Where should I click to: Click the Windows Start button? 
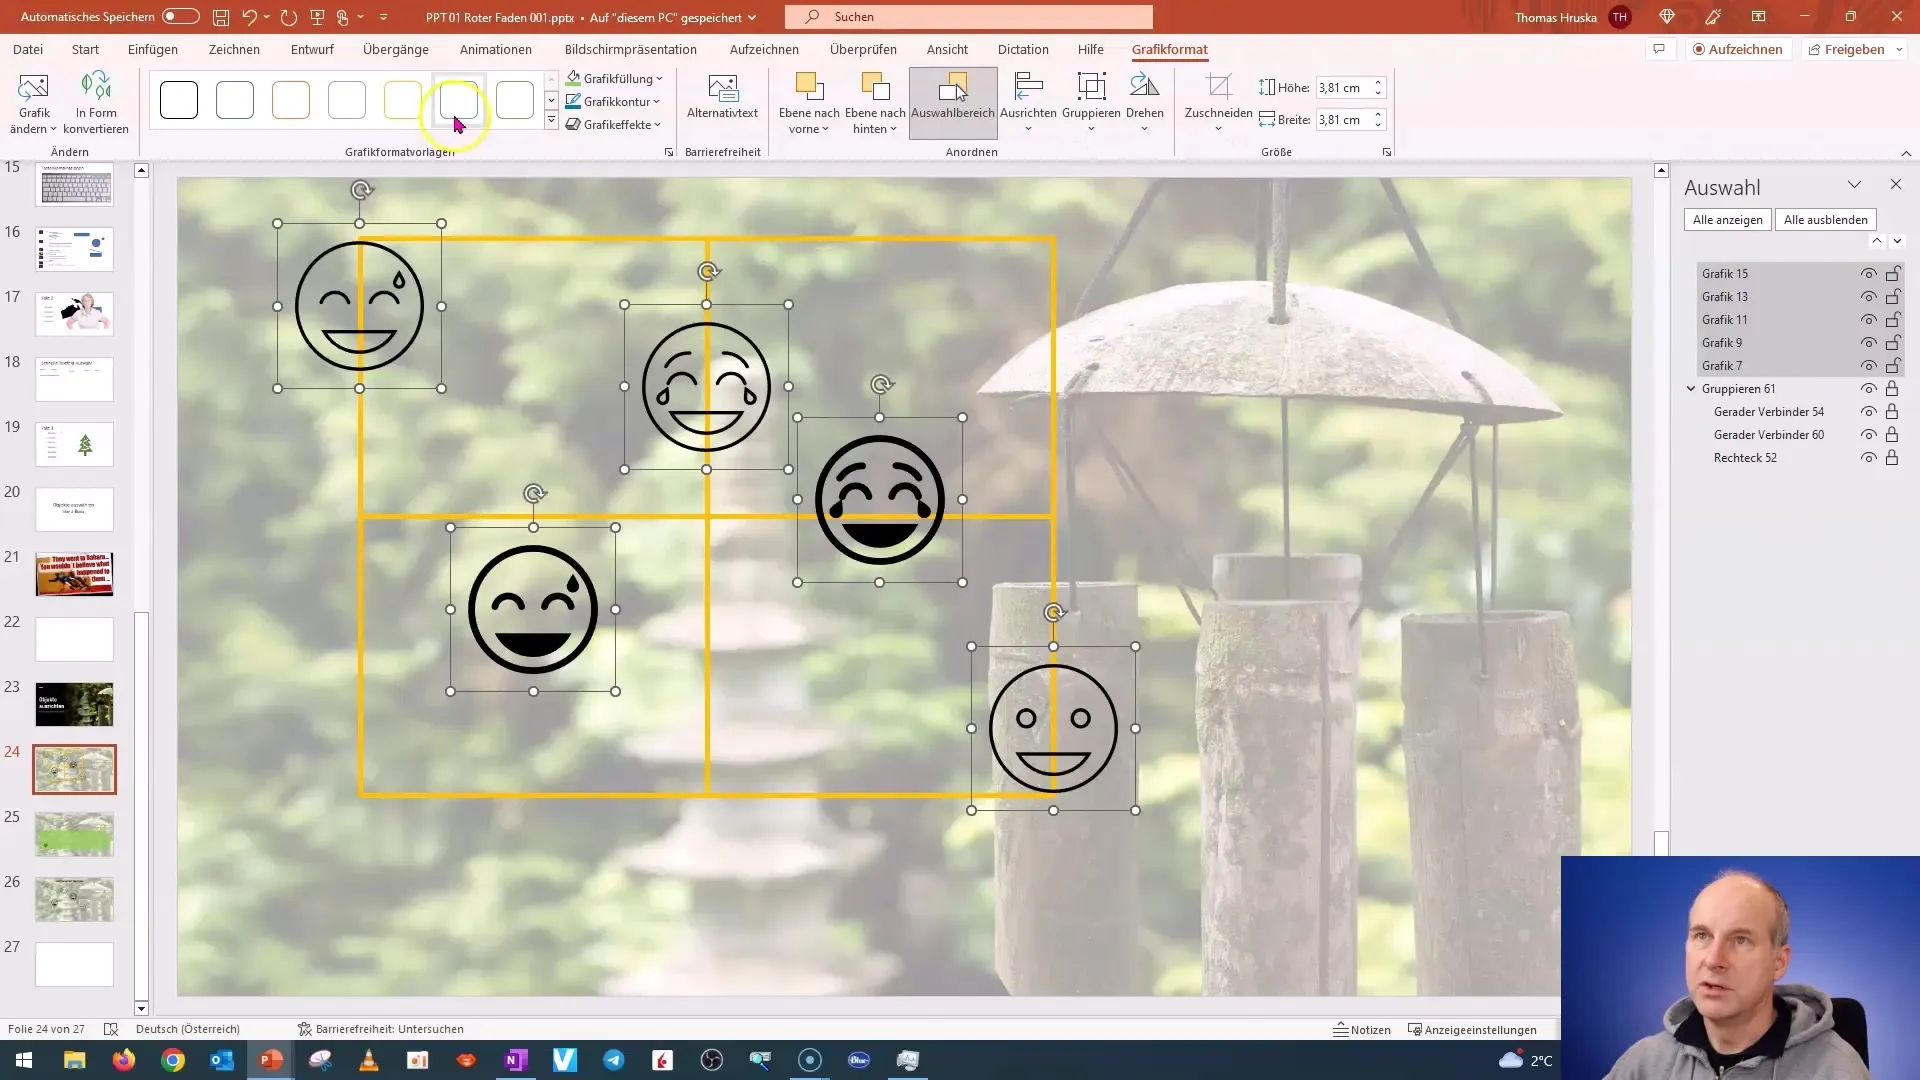pos(24,1060)
